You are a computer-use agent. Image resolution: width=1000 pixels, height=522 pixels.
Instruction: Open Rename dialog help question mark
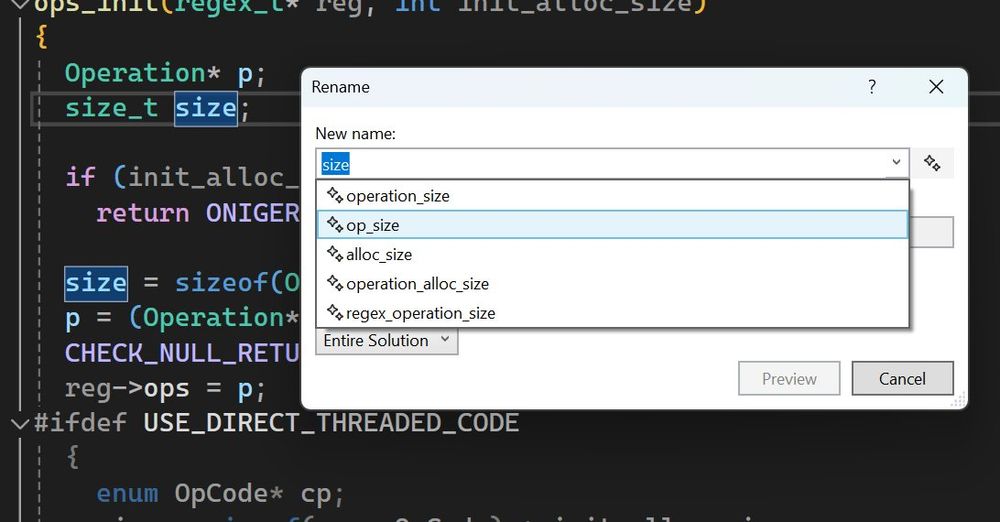click(872, 86)
